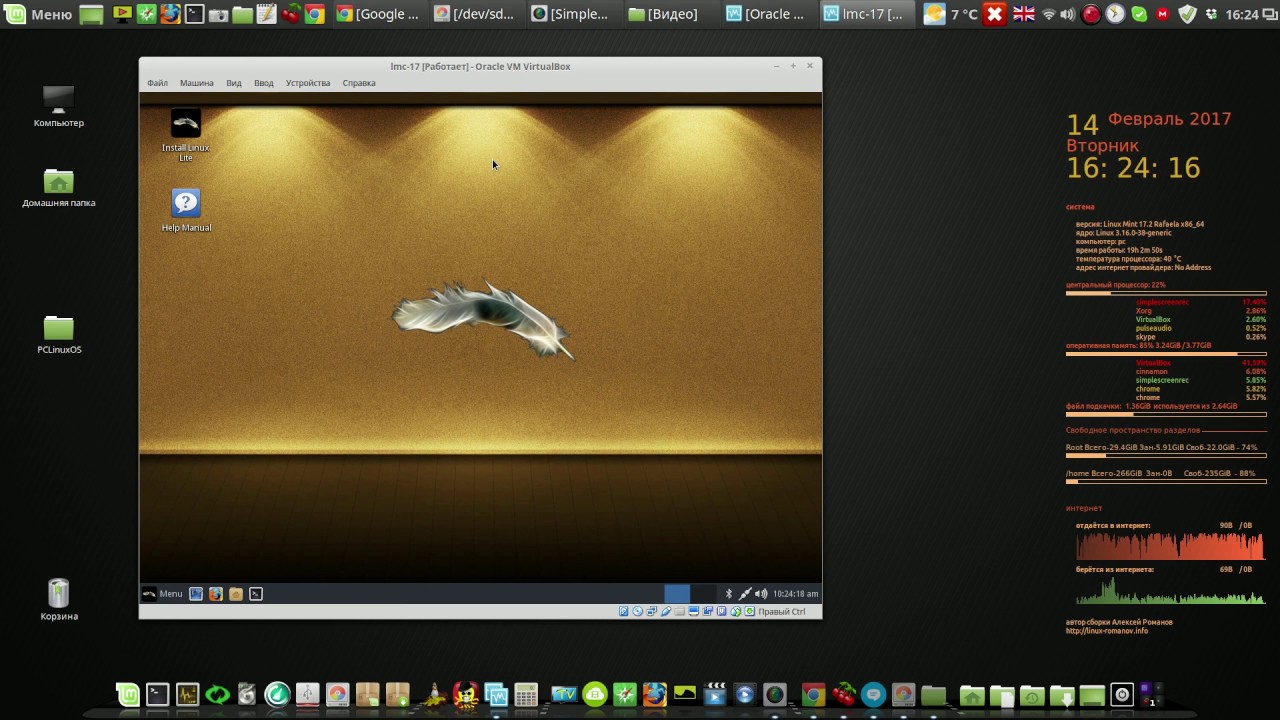Click the Правый Ctrl host key indicator
This screenshot has width=1280, height=720.
point(781,612)
